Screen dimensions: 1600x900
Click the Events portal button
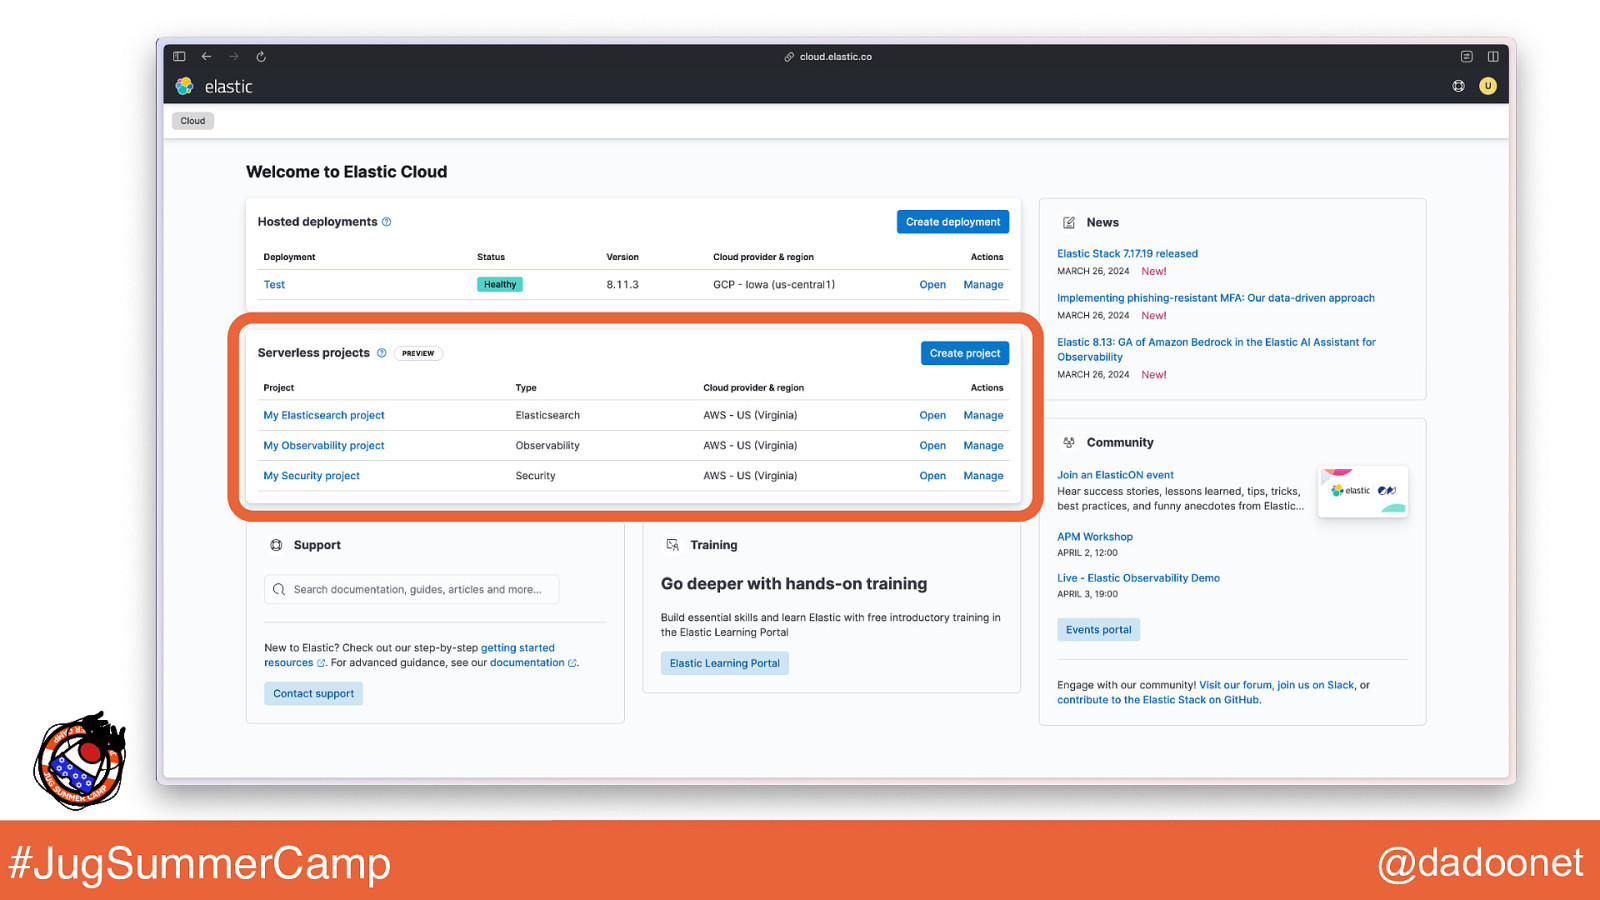1098,630
